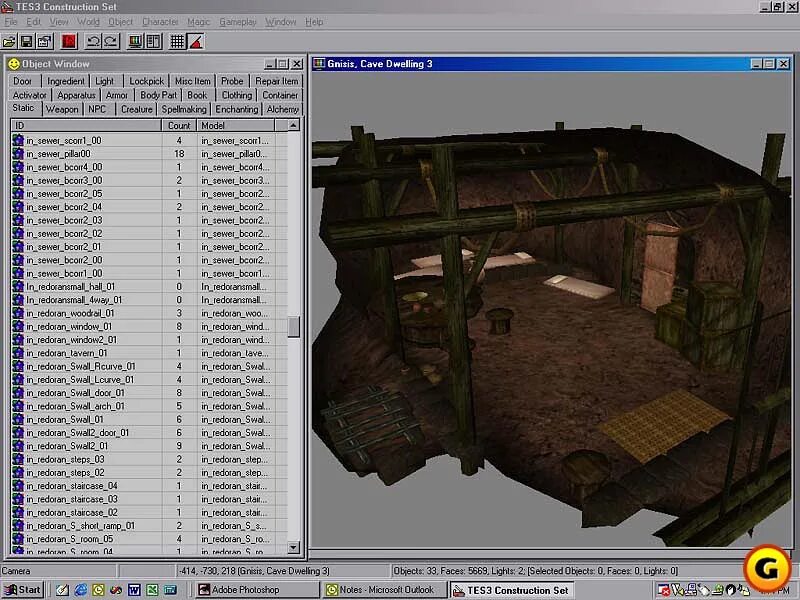Switch to the Book tab
The height and width of the screenshot is (600, 800).
click(x=197, y=95)
